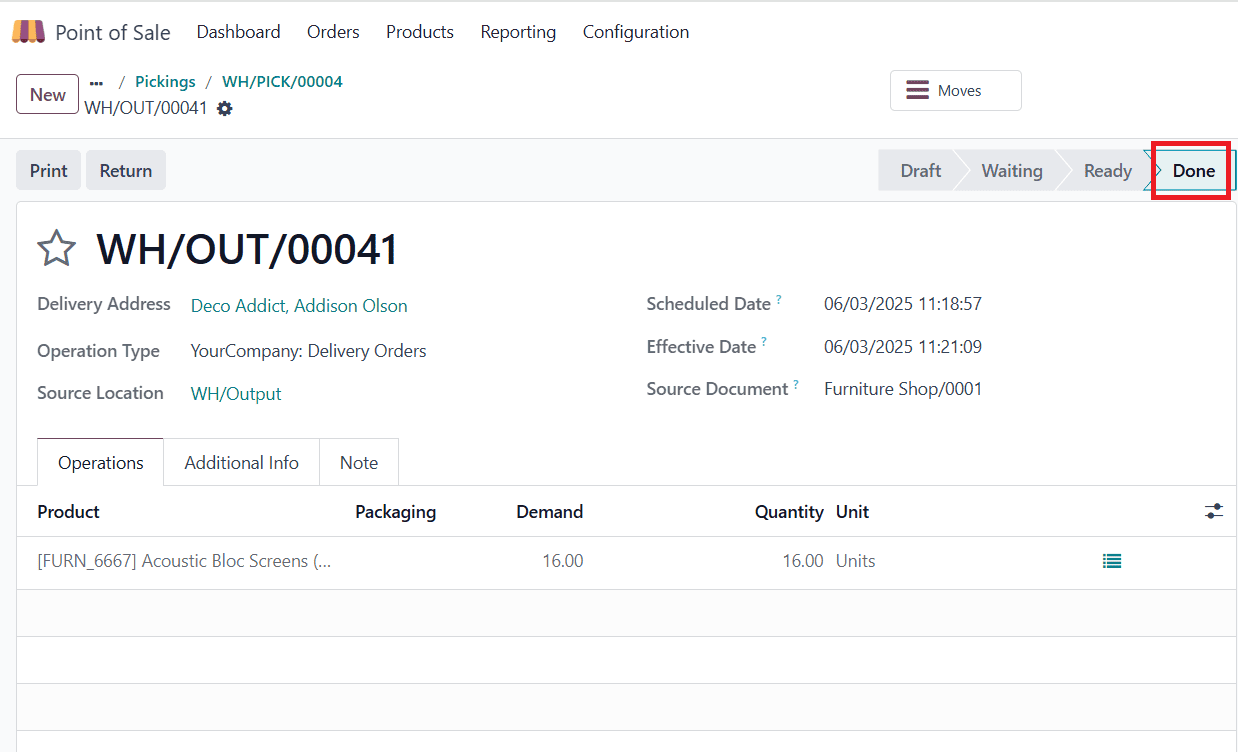Screen dimensions: 1238x752
Task: Click the Point of Sale app logo icon
Action: pos(28,32)
